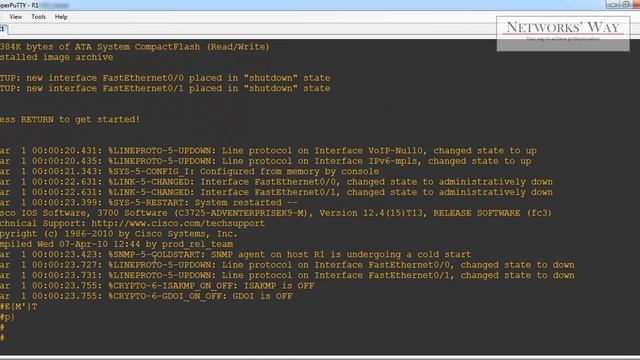This screenshot has width=640, height=360.
Task: Click the line 'ess RETURN to get started!'
Action: pos(70,120)
